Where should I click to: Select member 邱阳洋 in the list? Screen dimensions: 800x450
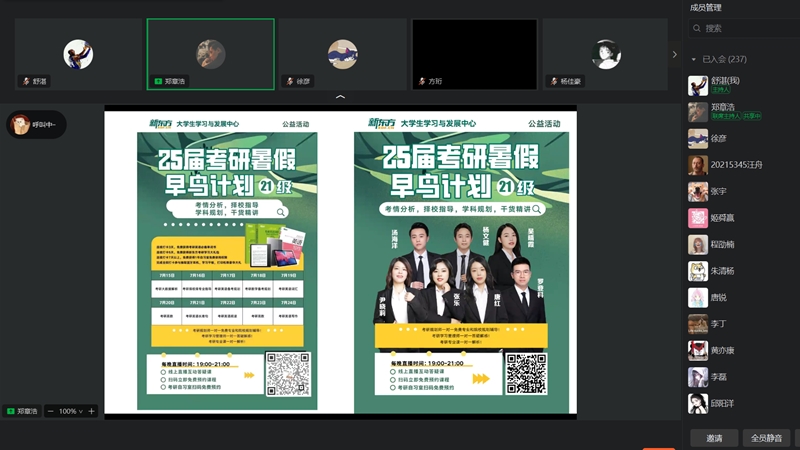click(x=743, y=404)
